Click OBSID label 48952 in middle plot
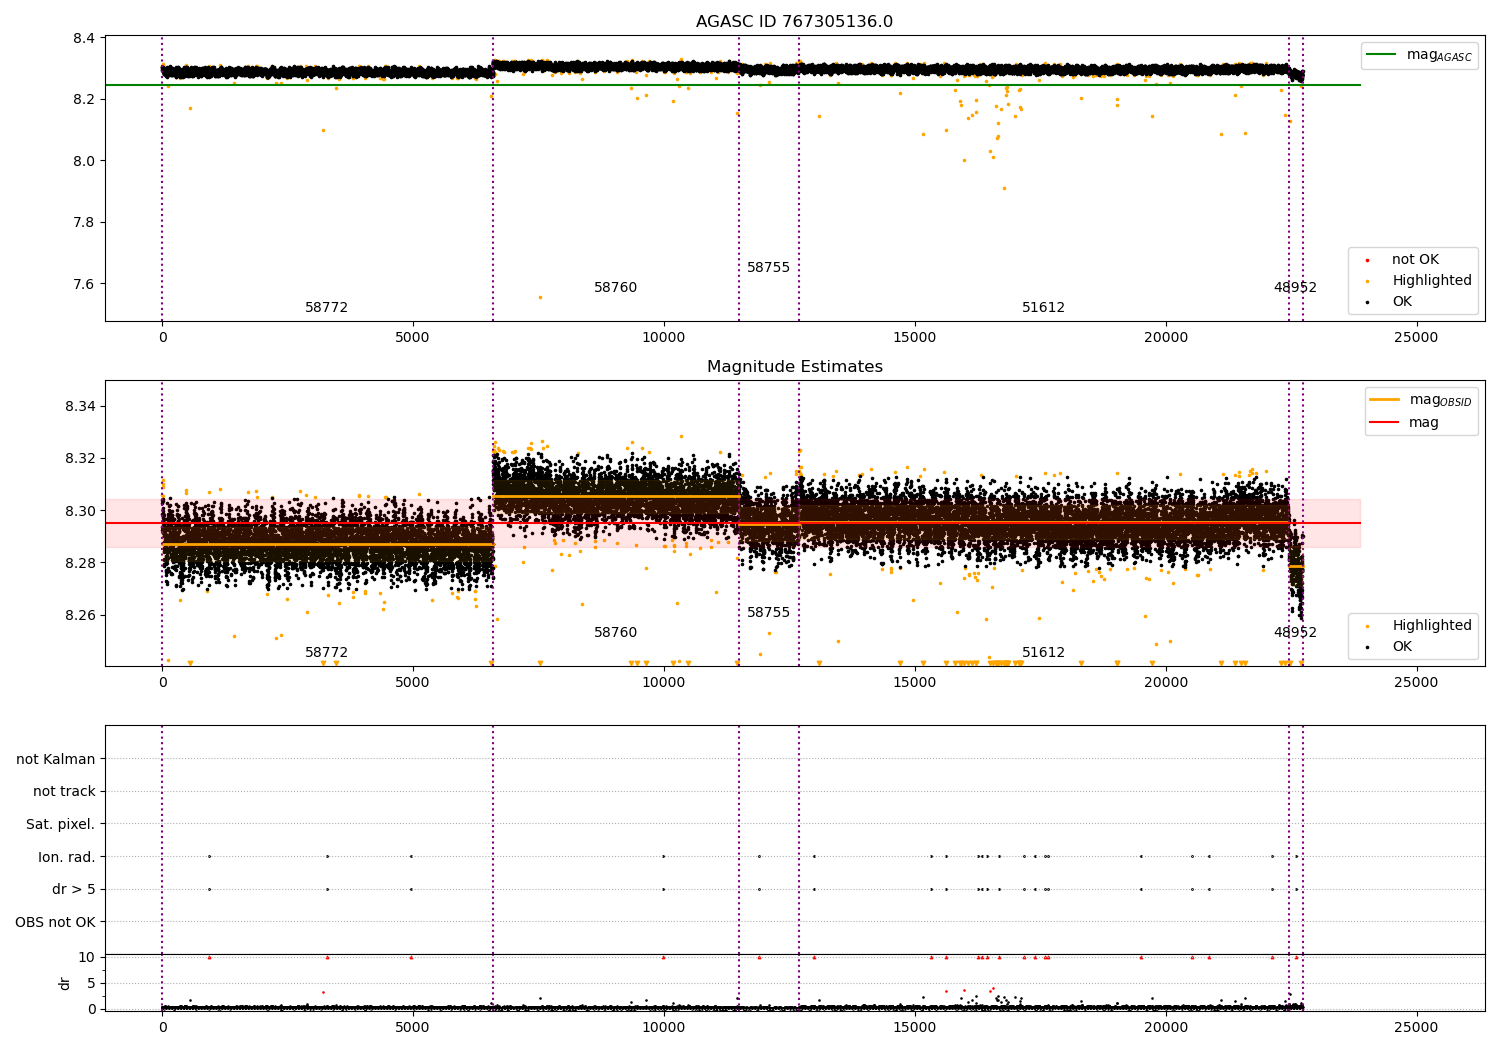Viewport: 1500px width, 1050px height. [x=1295, y=633]
